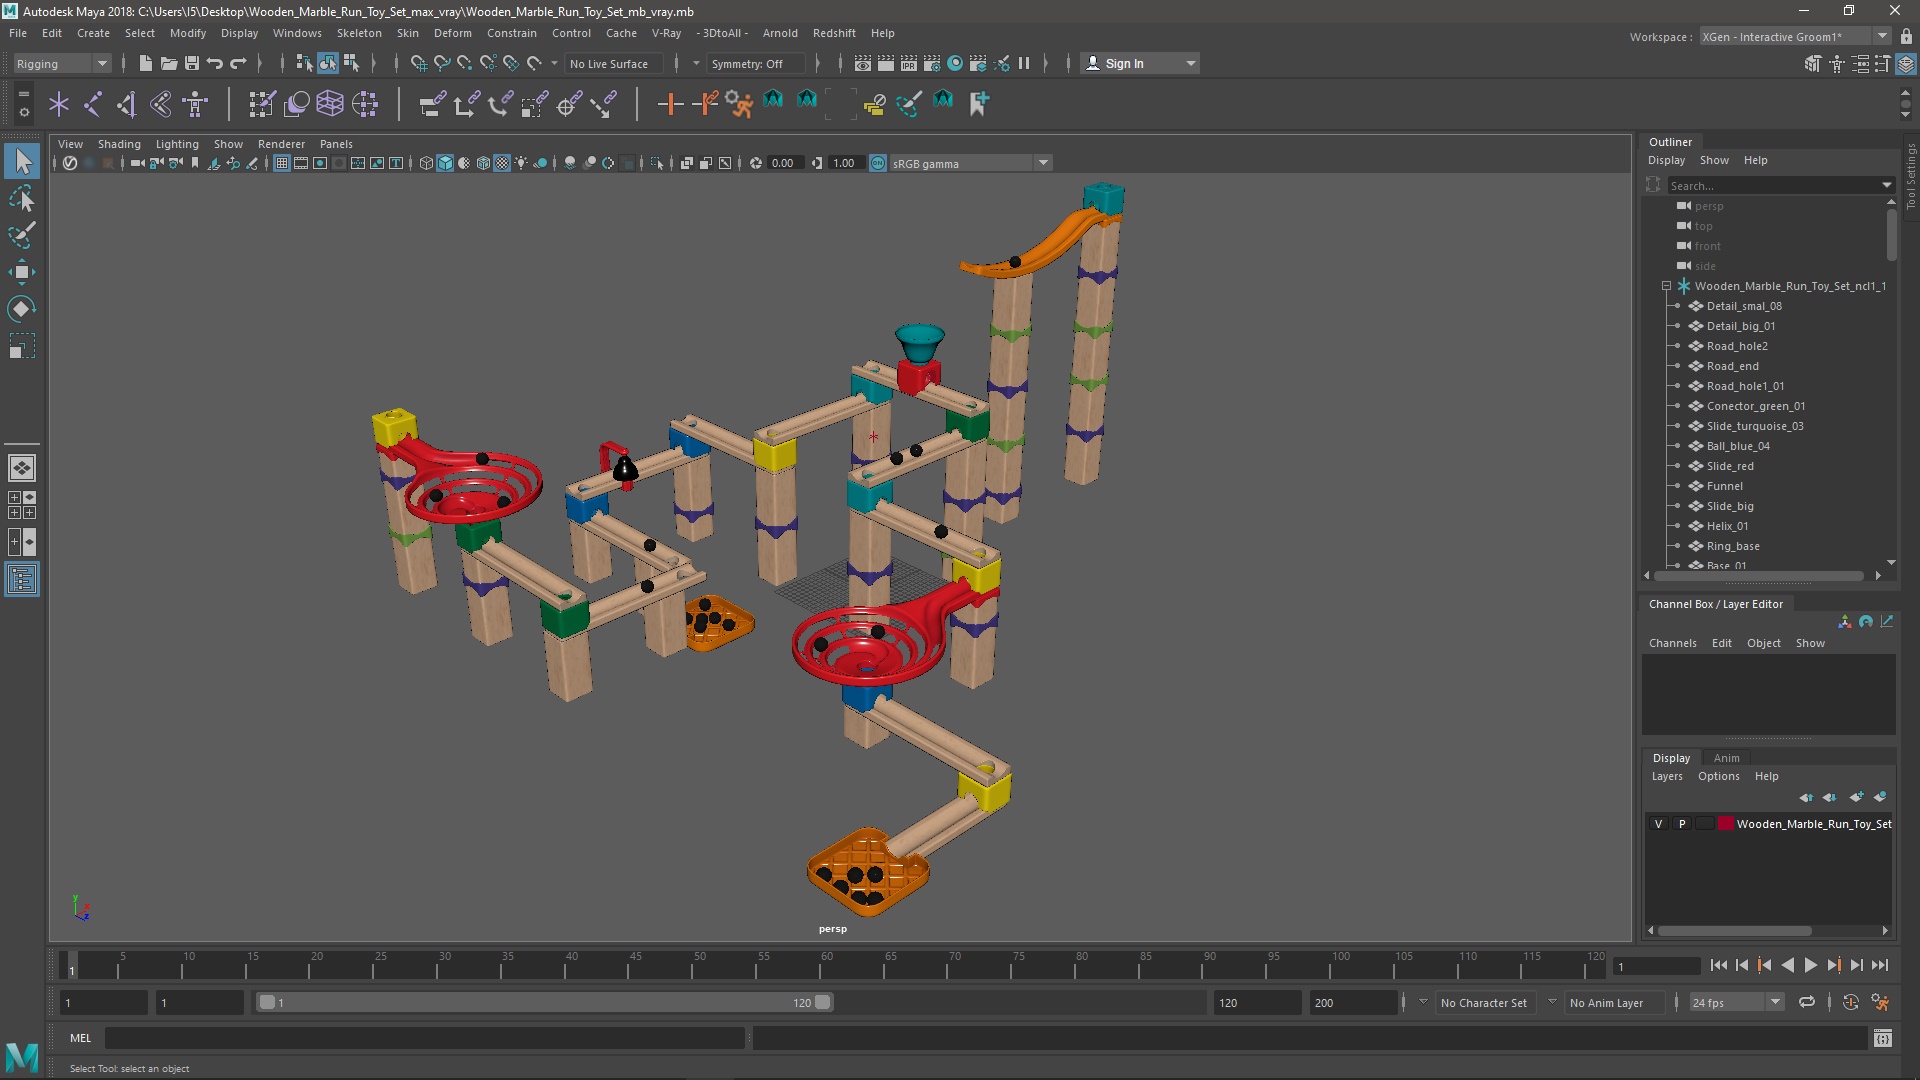Activate the Paint selection tool
This screenshot has height=1080, width=1920.
pos(22,235)
